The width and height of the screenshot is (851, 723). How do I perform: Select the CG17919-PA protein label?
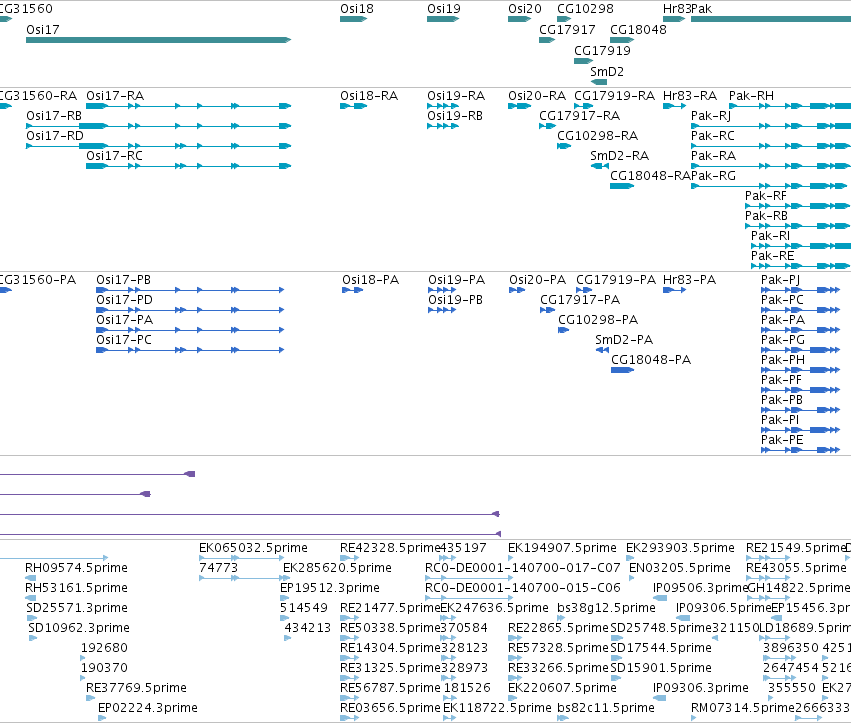[616, 280]
